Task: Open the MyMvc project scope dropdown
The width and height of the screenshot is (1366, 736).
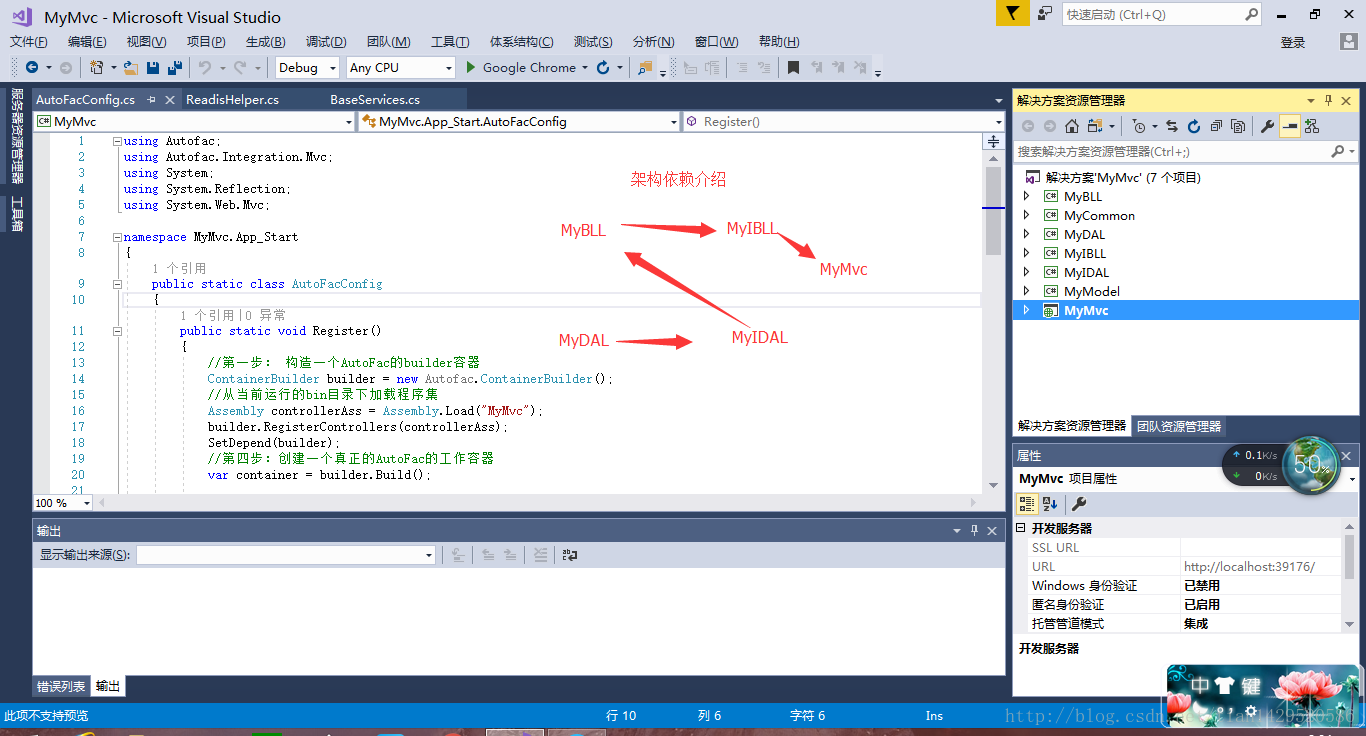Action: pyautogui.click(x=349, y=121)
